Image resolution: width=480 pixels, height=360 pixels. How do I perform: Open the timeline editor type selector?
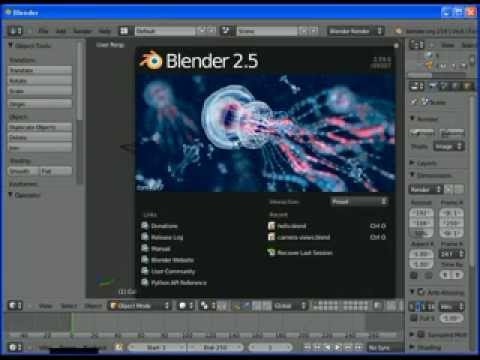point(15,347)
